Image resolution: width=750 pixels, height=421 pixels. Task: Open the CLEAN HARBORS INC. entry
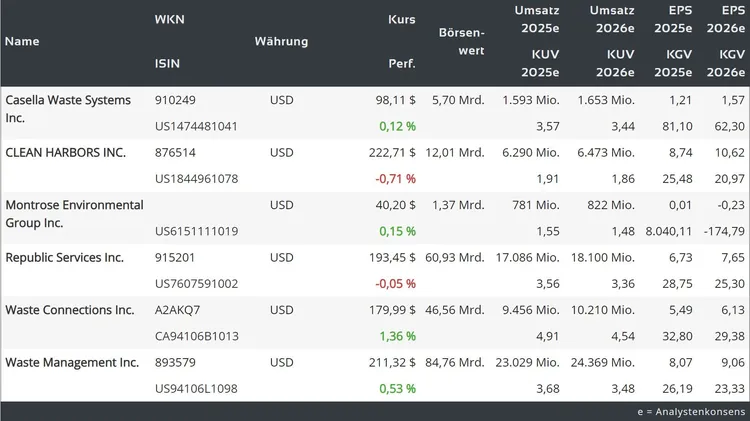click(66, 153)
